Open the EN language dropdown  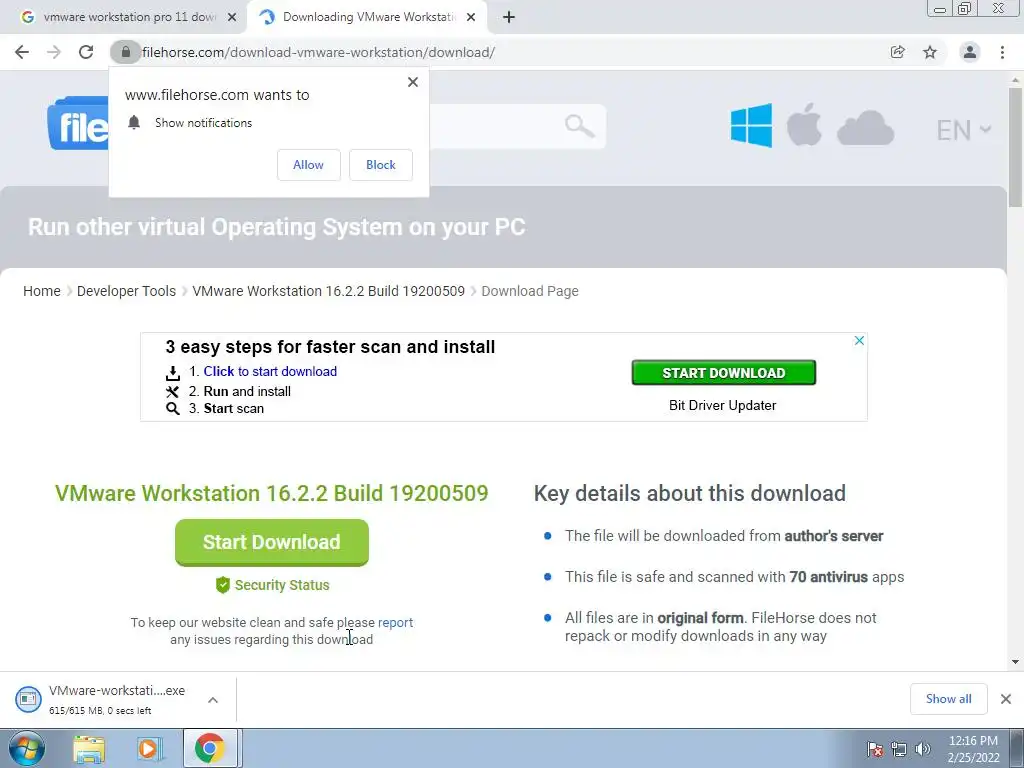(x=963, y=130)
